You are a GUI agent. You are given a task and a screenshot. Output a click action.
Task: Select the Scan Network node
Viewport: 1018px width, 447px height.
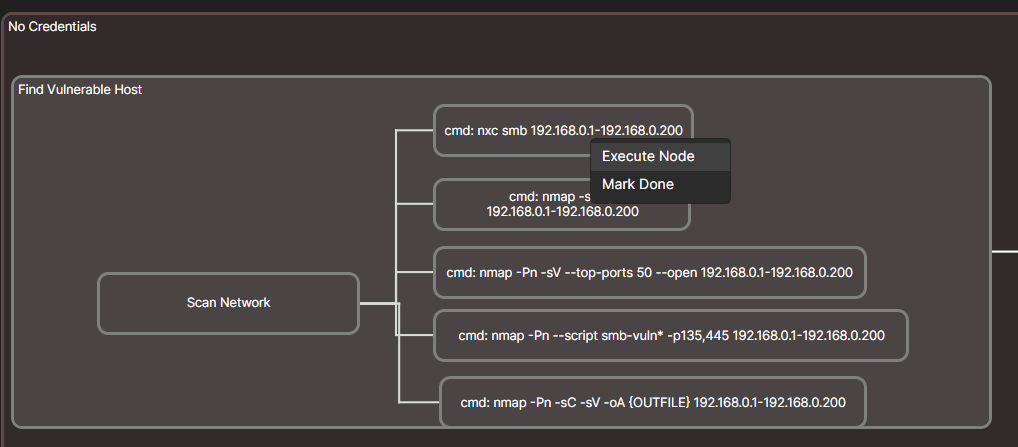pyautogui.click(x=228, y=302)
